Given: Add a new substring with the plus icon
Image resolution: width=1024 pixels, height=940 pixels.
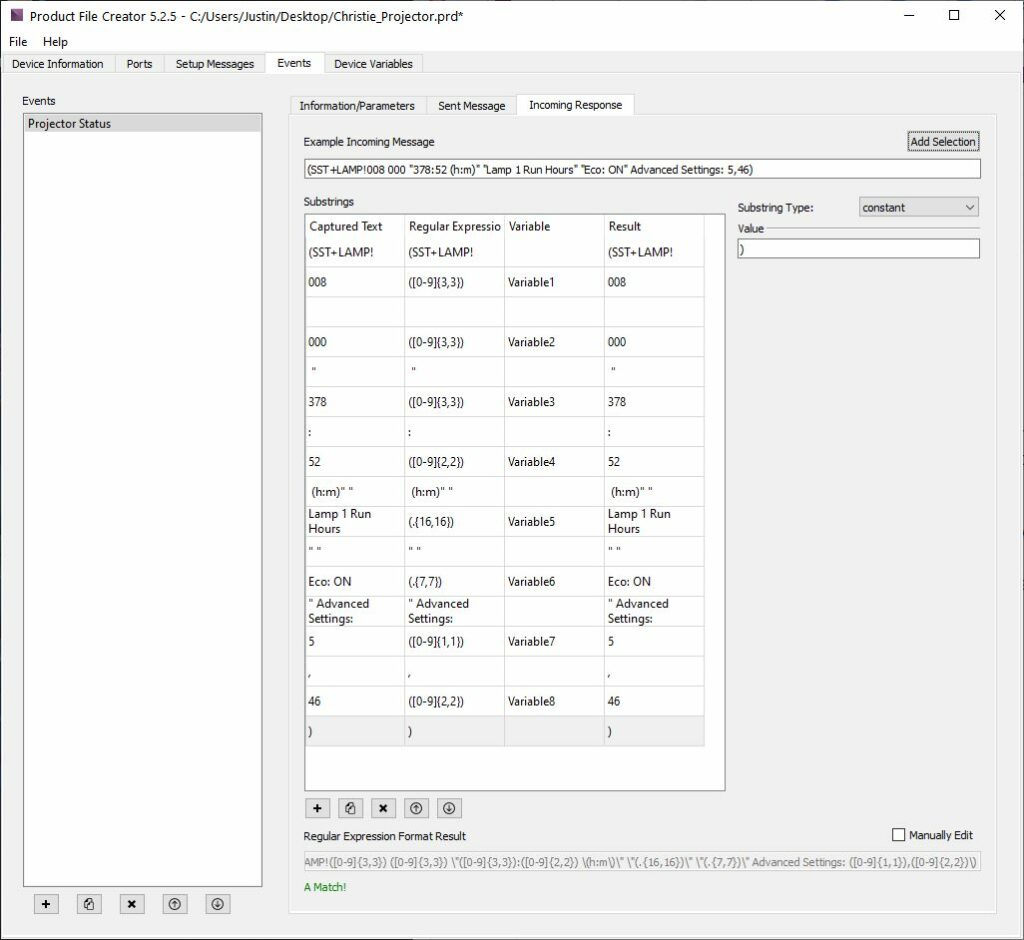Looking at the screenshot, I should pyautogui.click(x=317, y=808).
